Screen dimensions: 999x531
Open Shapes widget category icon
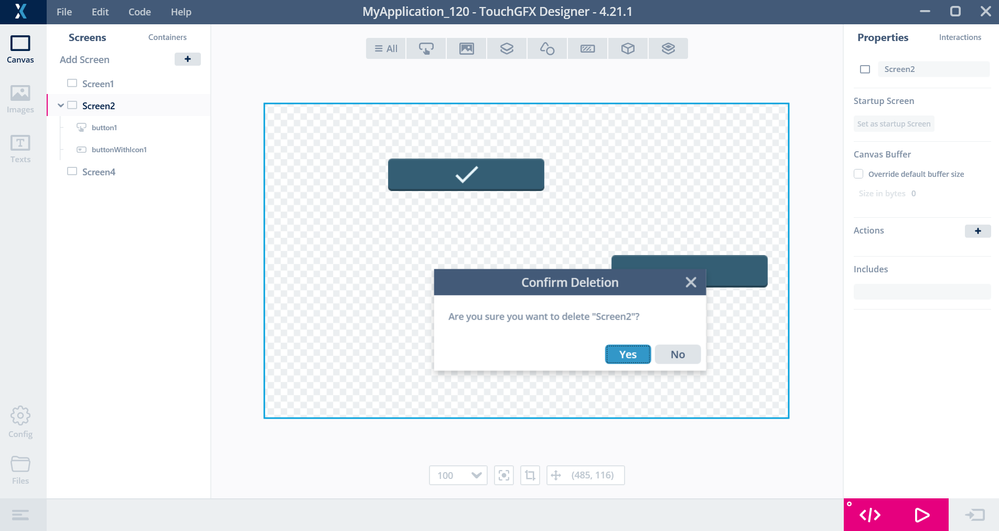tap(547, 48)
